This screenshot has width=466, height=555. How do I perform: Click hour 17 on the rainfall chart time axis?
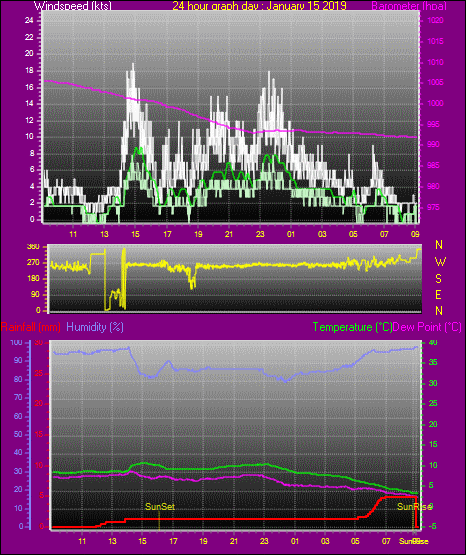pyautogui.click(x=173, y=541)
